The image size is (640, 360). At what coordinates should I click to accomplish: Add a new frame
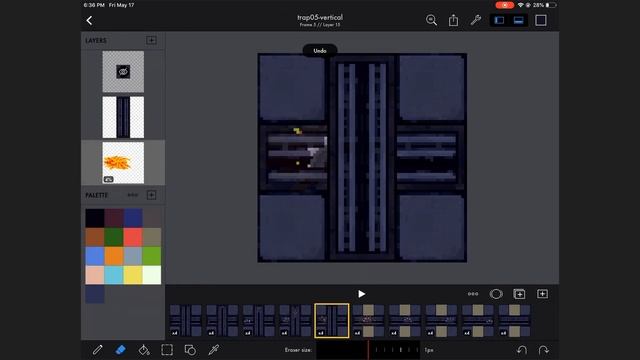point(542,294)
